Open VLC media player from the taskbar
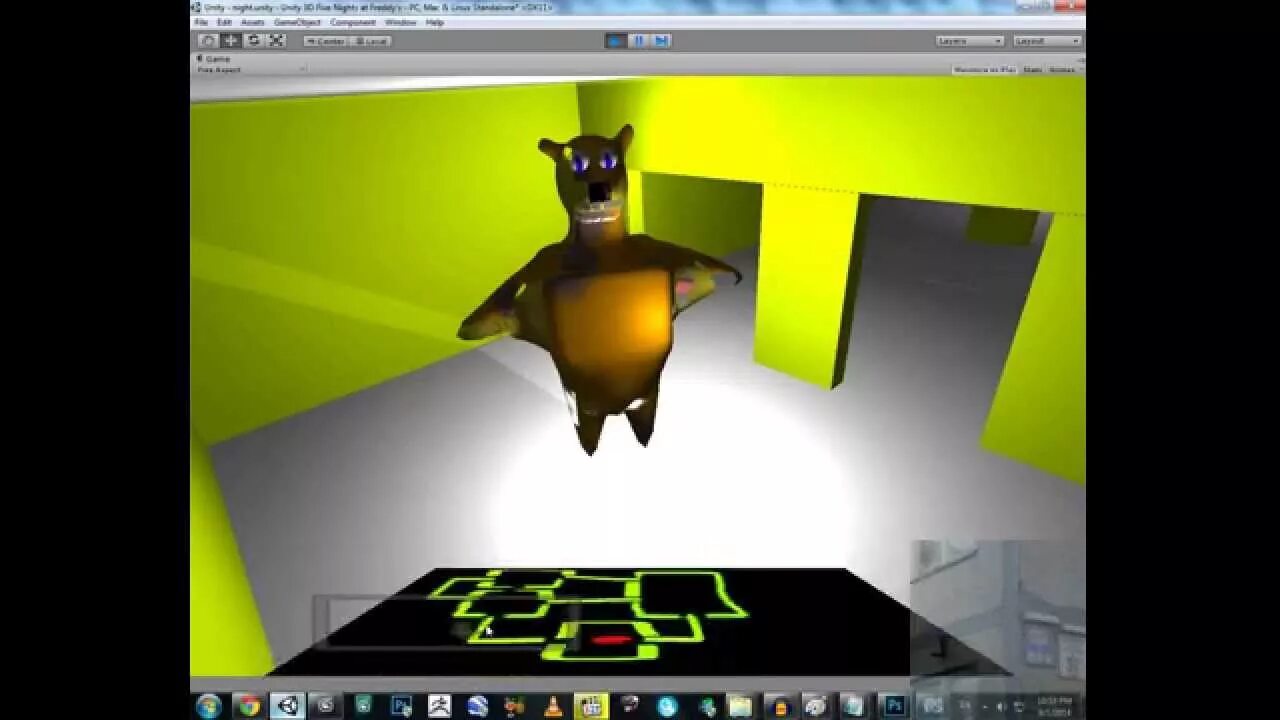Screen dimensions: 1280x720 tap(552, 706)
